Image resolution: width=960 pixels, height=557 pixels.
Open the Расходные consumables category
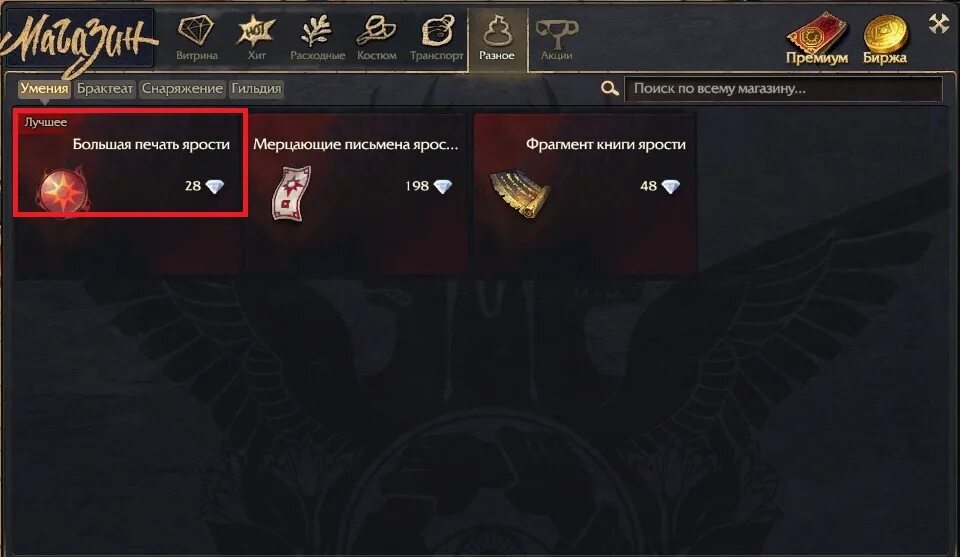tap(317, 39)
